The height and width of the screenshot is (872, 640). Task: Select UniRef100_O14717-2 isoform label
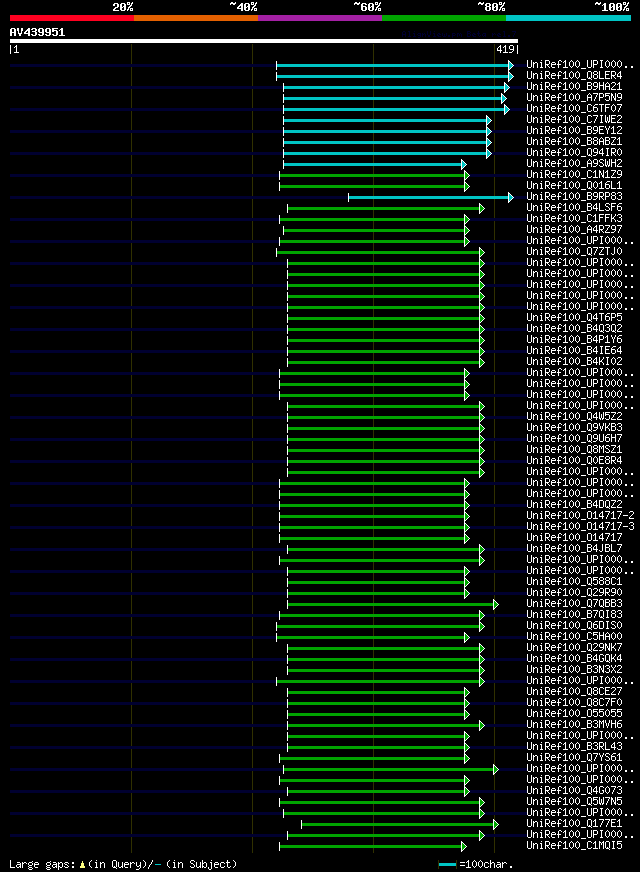(x=581, y=516)
